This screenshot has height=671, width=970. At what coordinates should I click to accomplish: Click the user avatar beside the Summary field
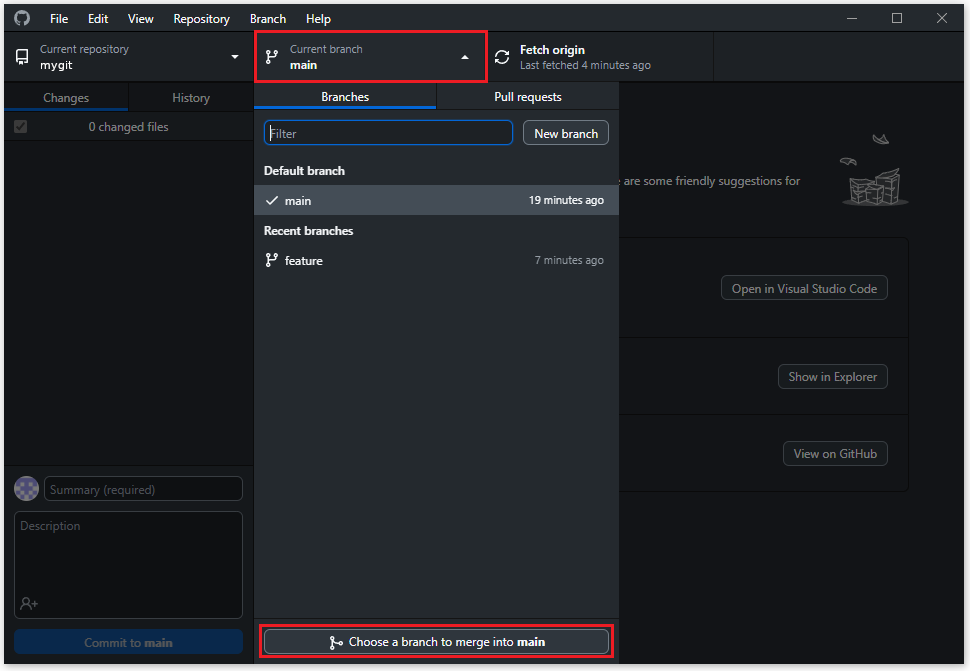point(27,489)
